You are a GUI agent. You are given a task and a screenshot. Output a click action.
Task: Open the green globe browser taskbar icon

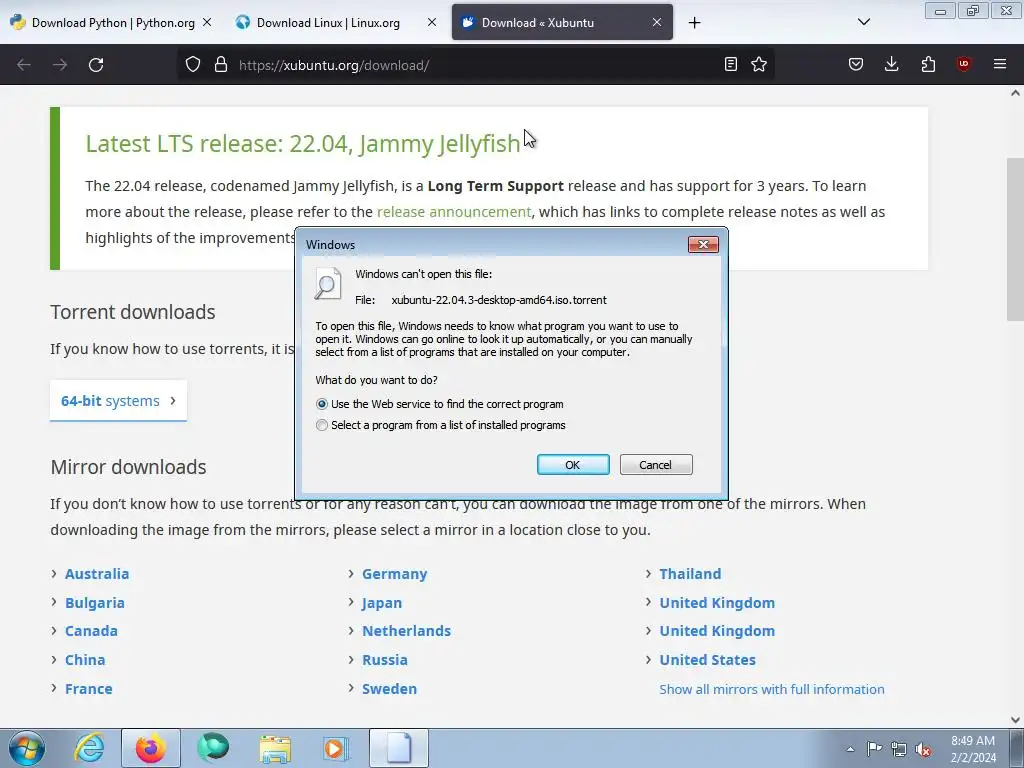(x=213, y=748)
